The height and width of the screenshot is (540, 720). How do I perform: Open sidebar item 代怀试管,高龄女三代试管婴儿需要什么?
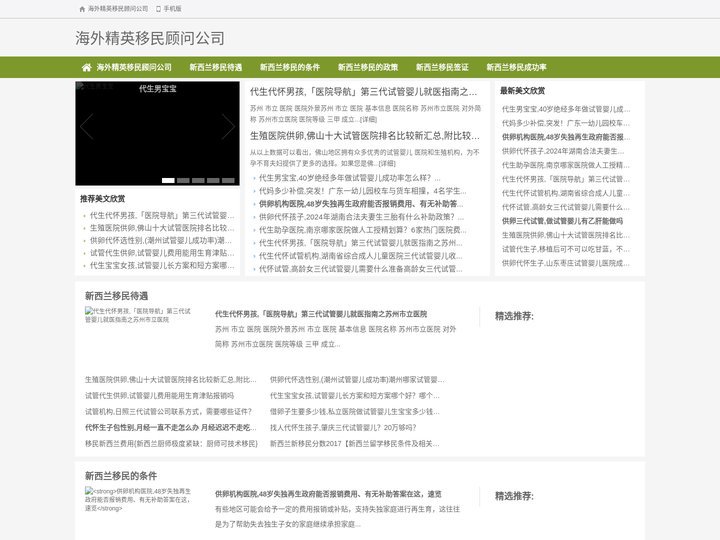tap(566, 207)
